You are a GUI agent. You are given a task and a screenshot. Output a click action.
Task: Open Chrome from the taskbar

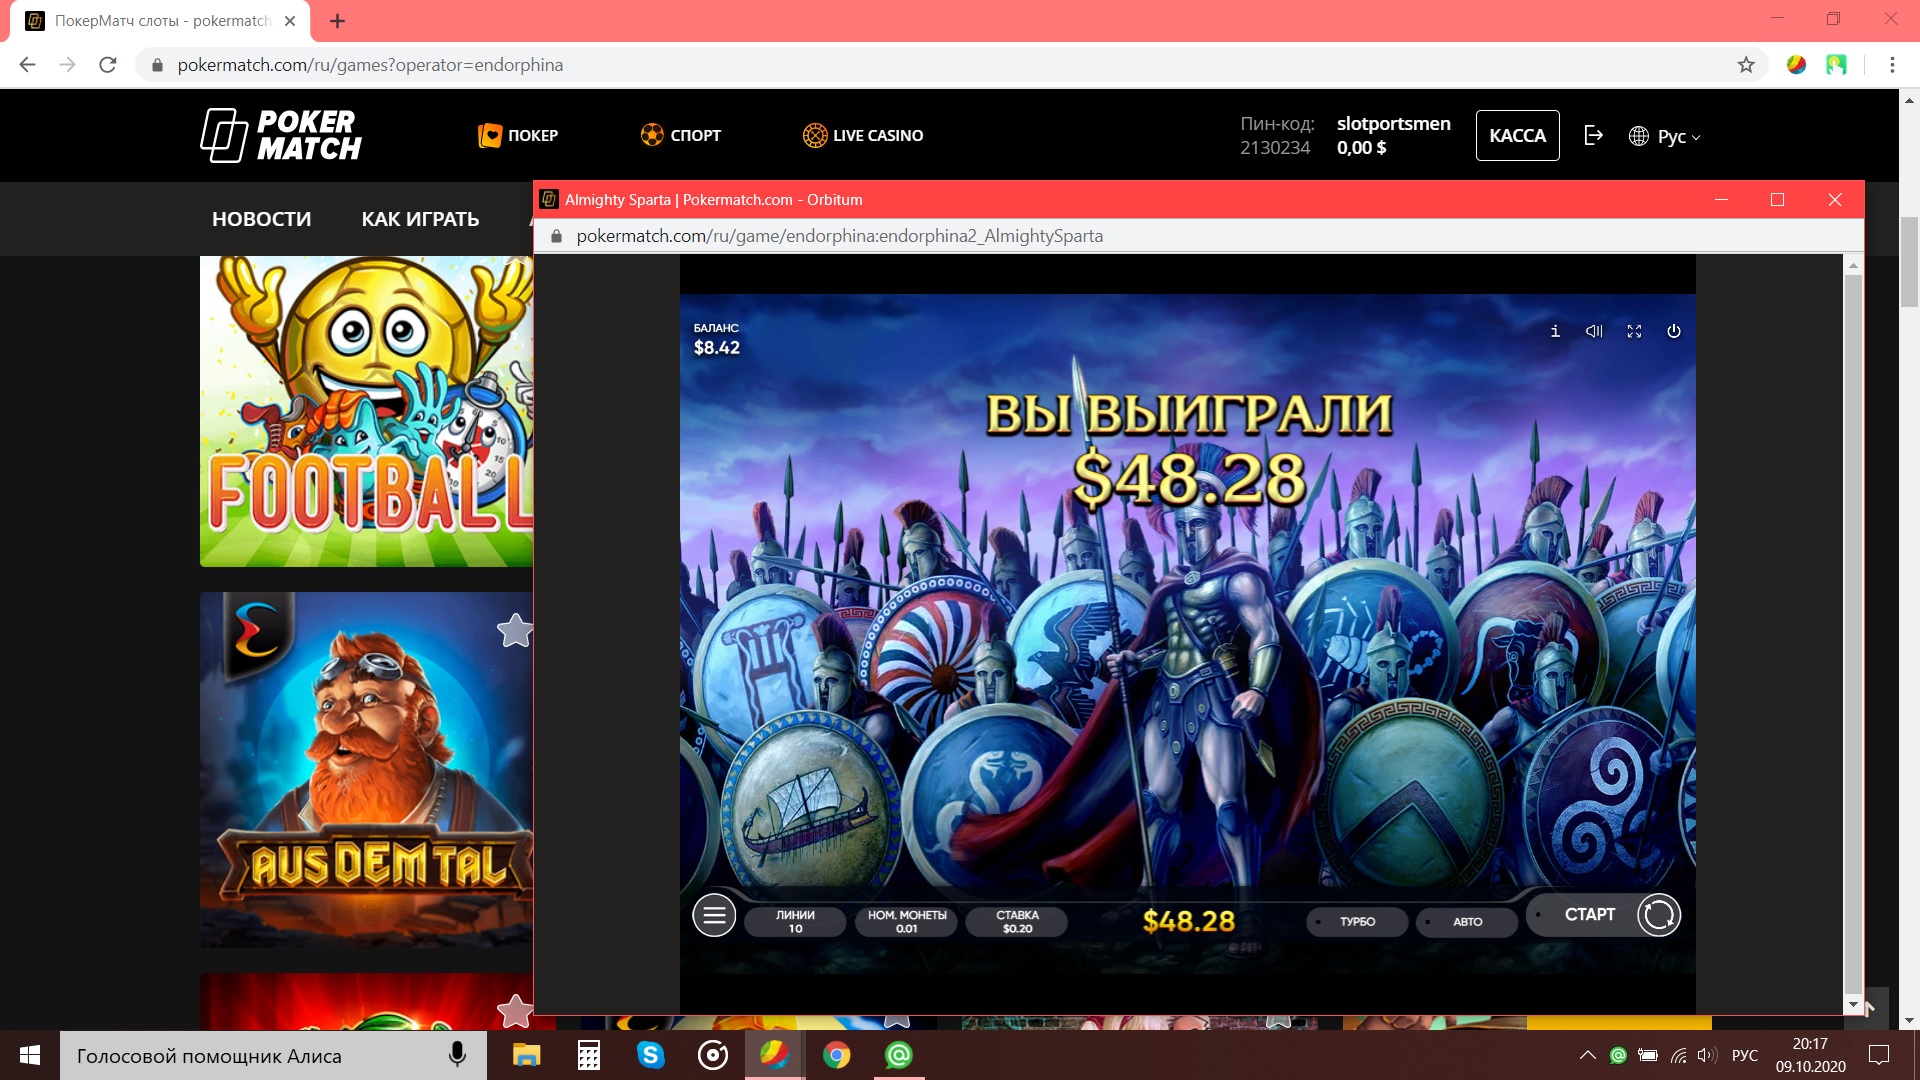click(x=837, y=1055)
